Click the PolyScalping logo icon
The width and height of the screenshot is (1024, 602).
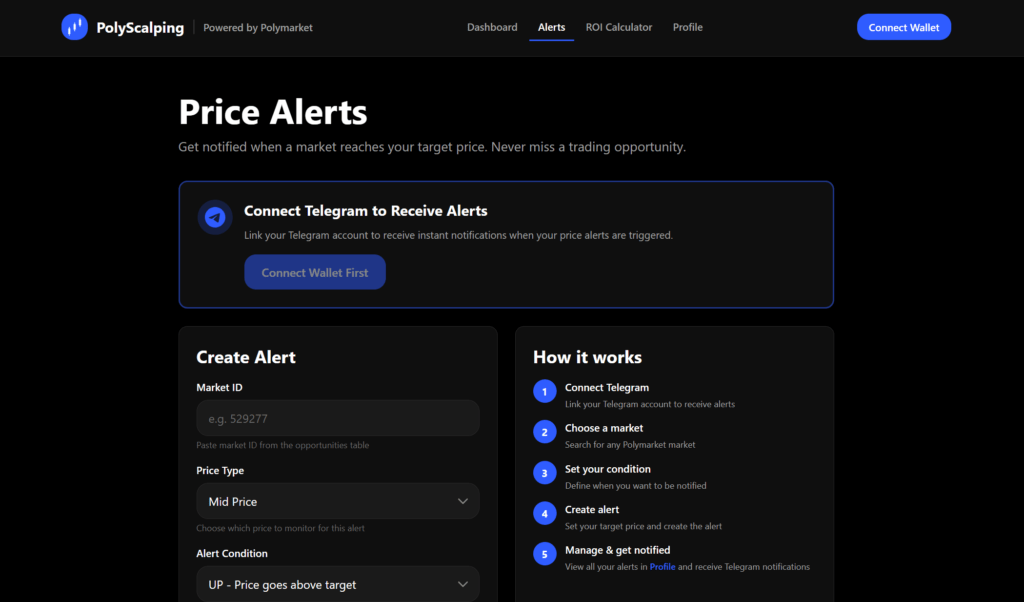pyautogui.click(x=74, y=27)
